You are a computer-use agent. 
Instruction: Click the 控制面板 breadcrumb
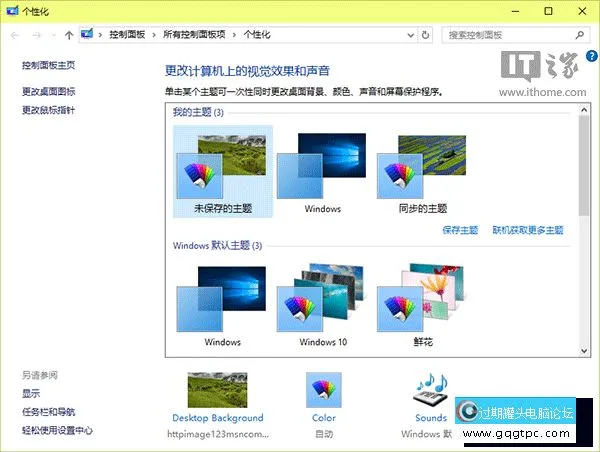click(127, 35)
